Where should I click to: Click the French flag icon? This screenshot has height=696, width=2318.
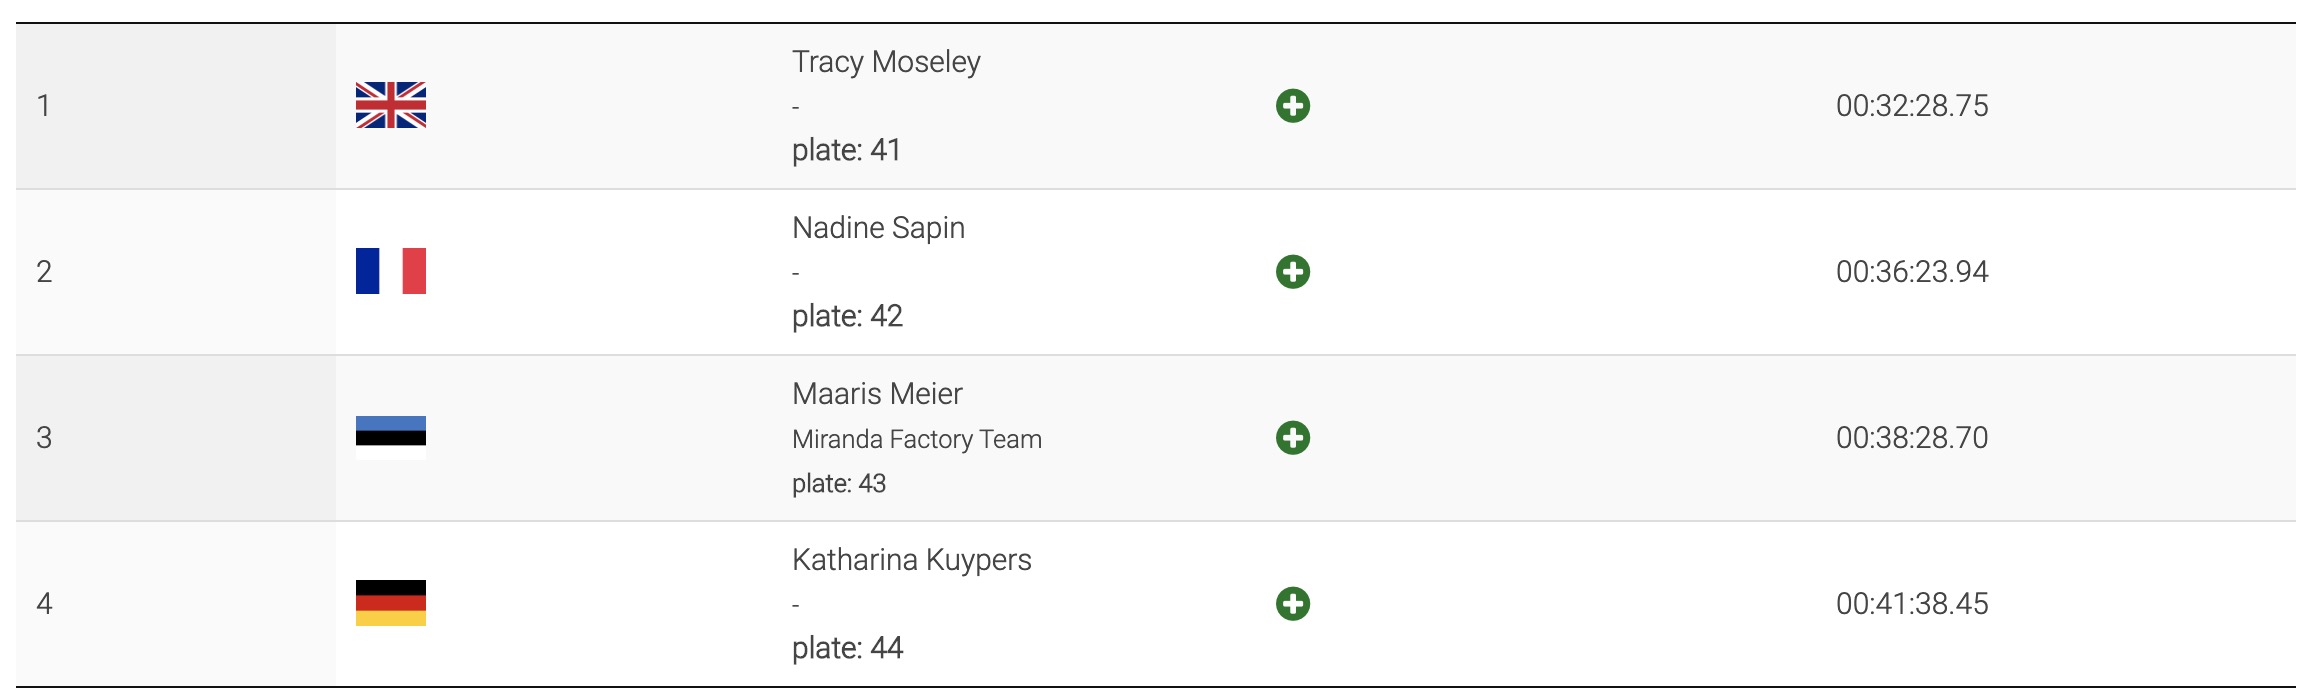tap(391, 271)
